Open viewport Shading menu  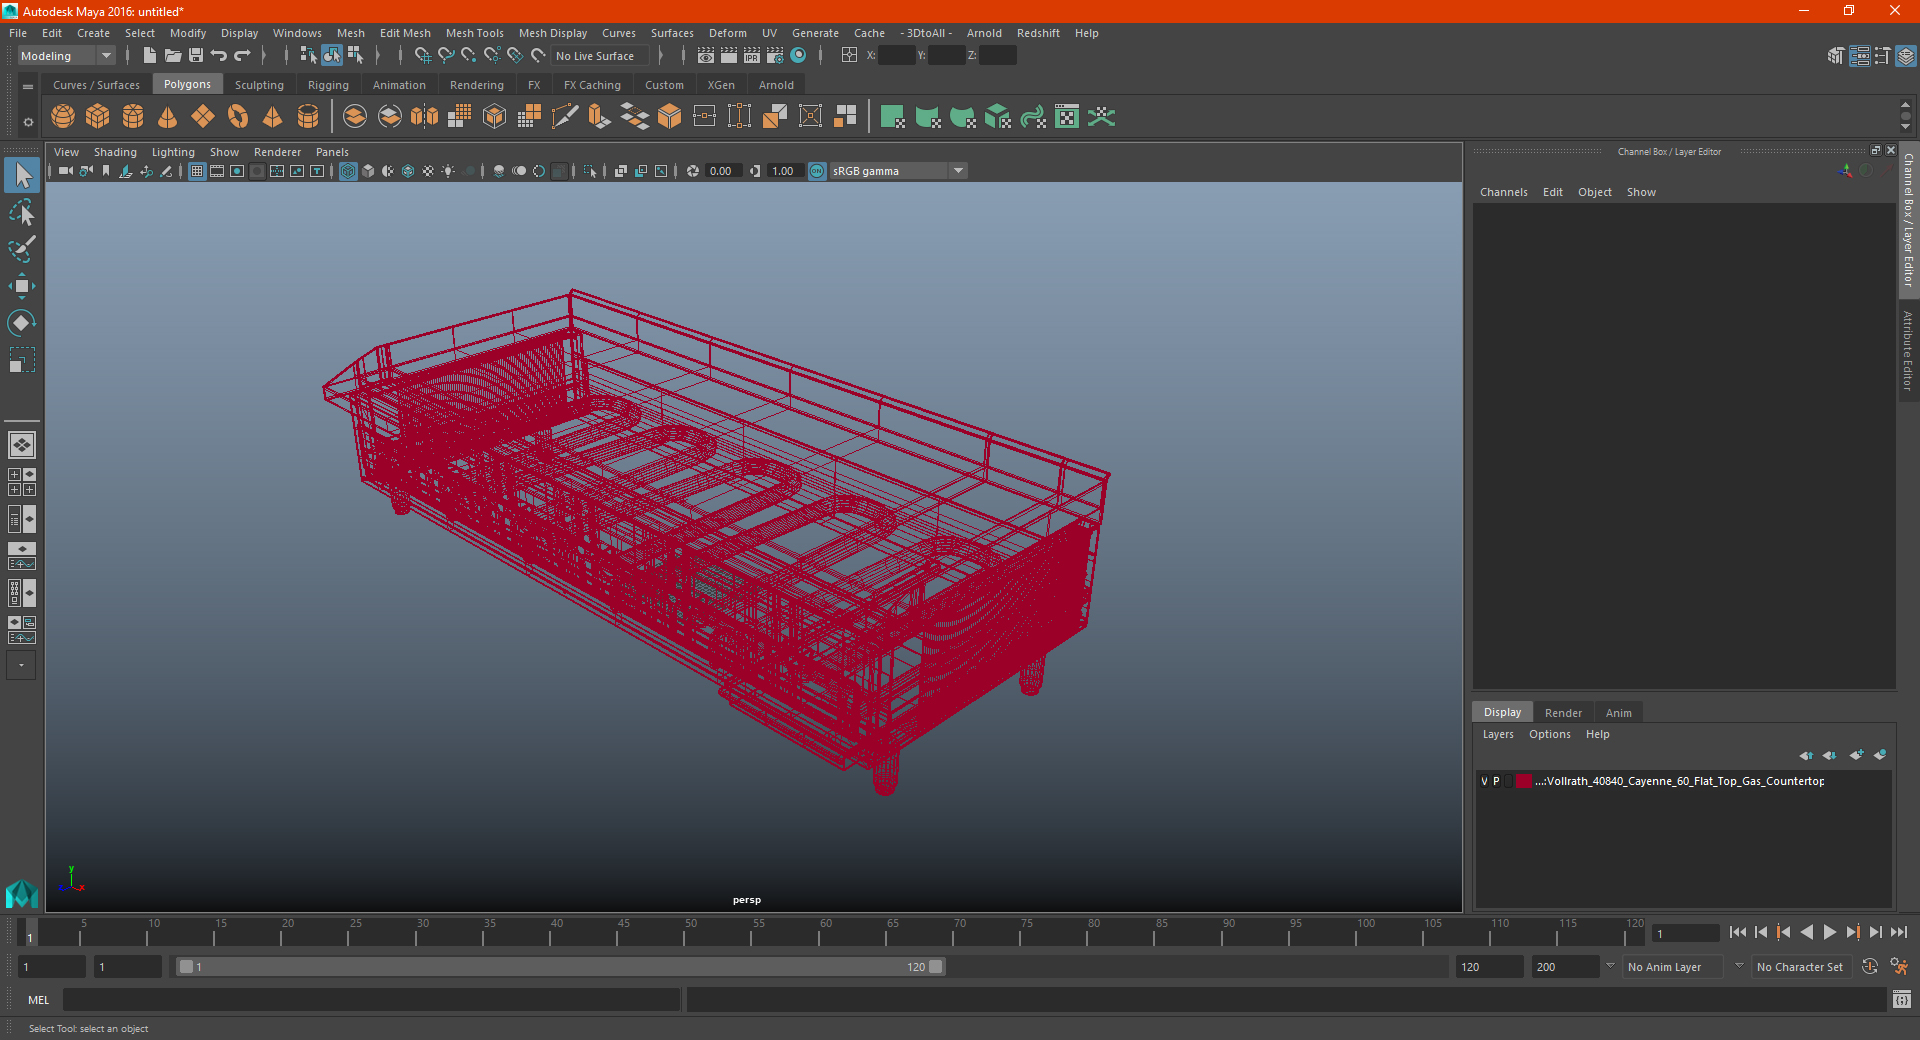(x=115, y=152)
